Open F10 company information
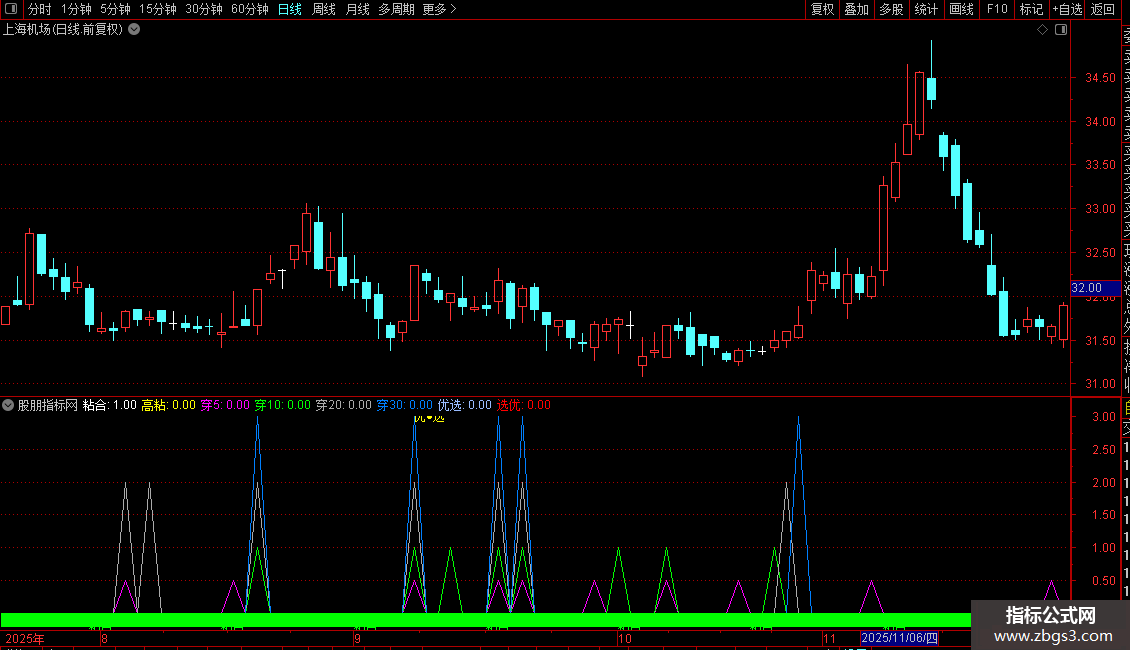Image resolution: width=1130 pixels, height=650 pixels. [x=997, y=9]
